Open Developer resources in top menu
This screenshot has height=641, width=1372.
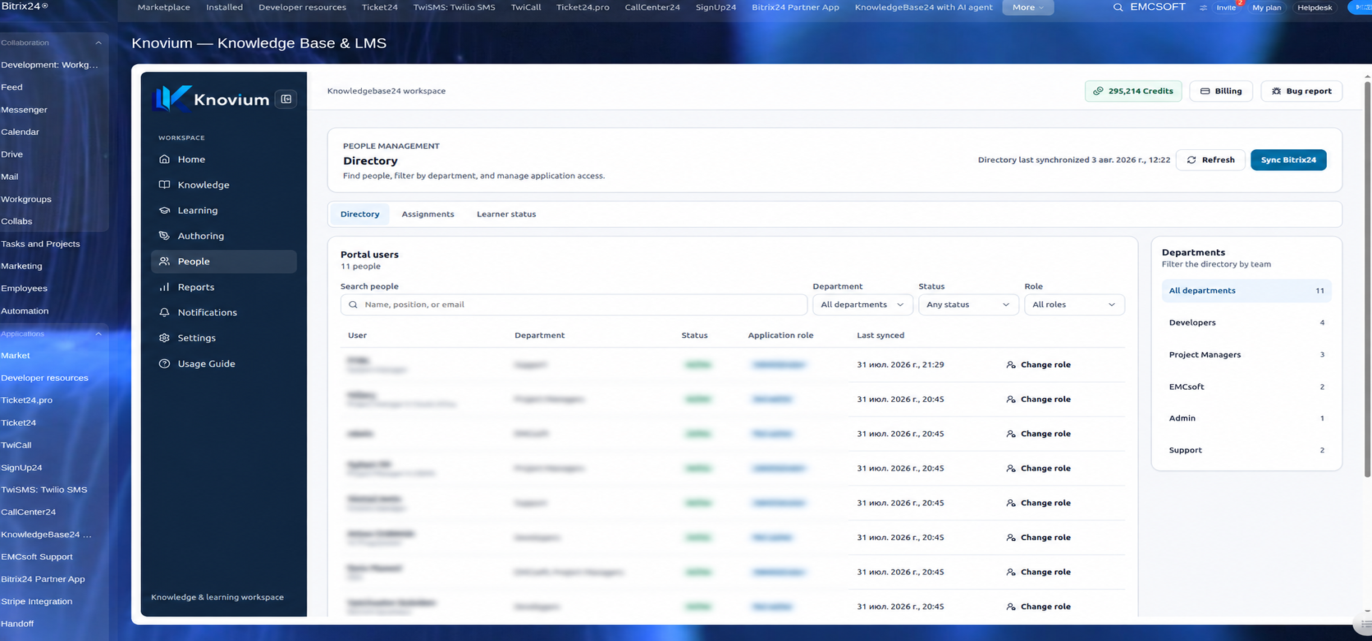pyautogui.click(x=302, y=7)
